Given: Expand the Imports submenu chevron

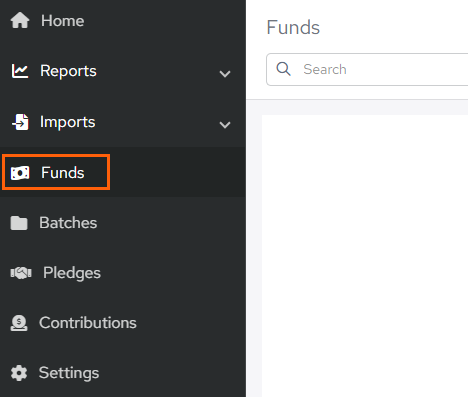Looking at the screenshot, I should coord(225,125).
